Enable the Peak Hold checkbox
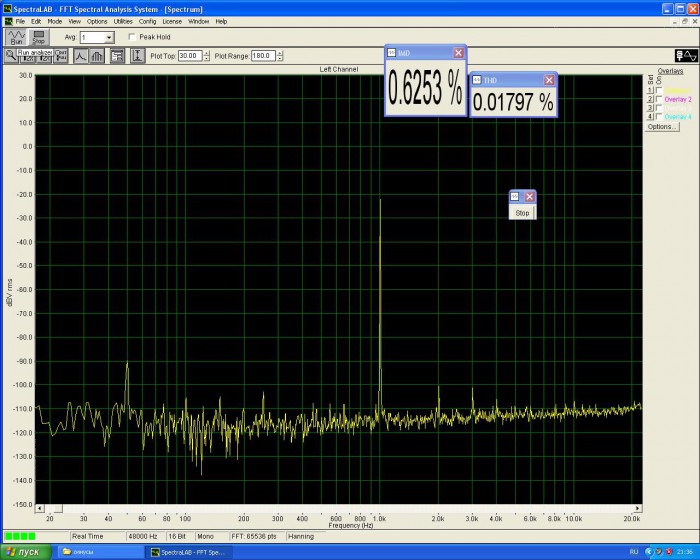 132,37
